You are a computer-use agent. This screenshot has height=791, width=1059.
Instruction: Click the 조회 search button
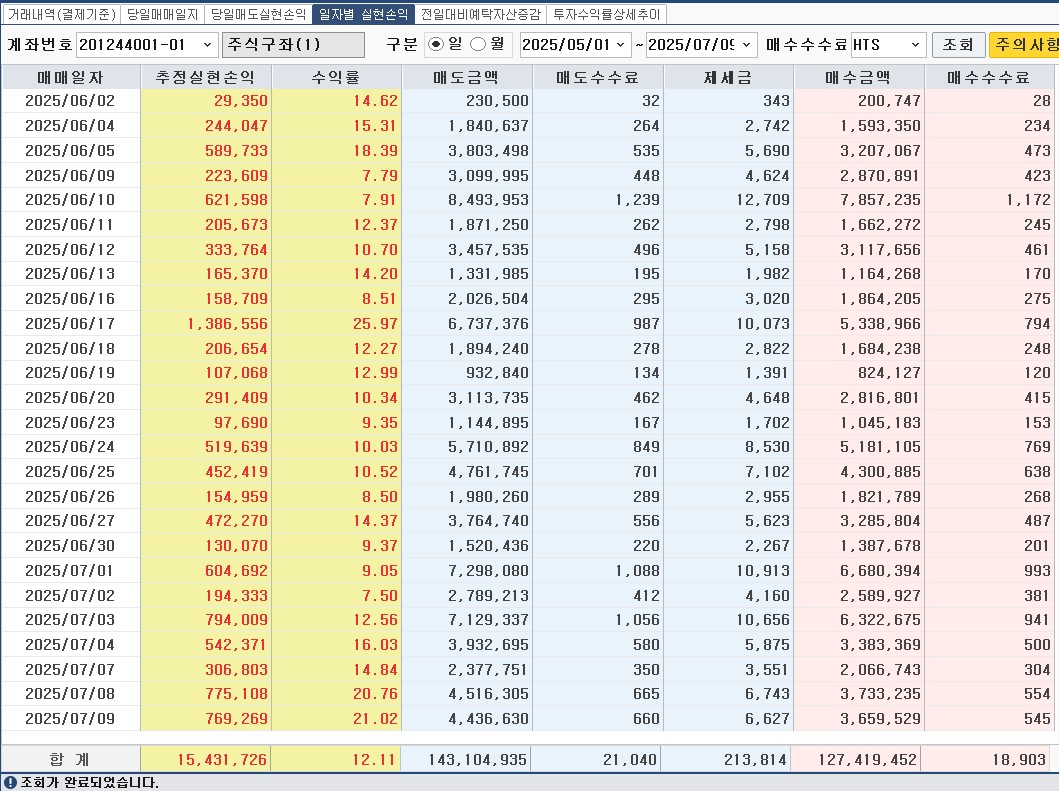point(957,45)
